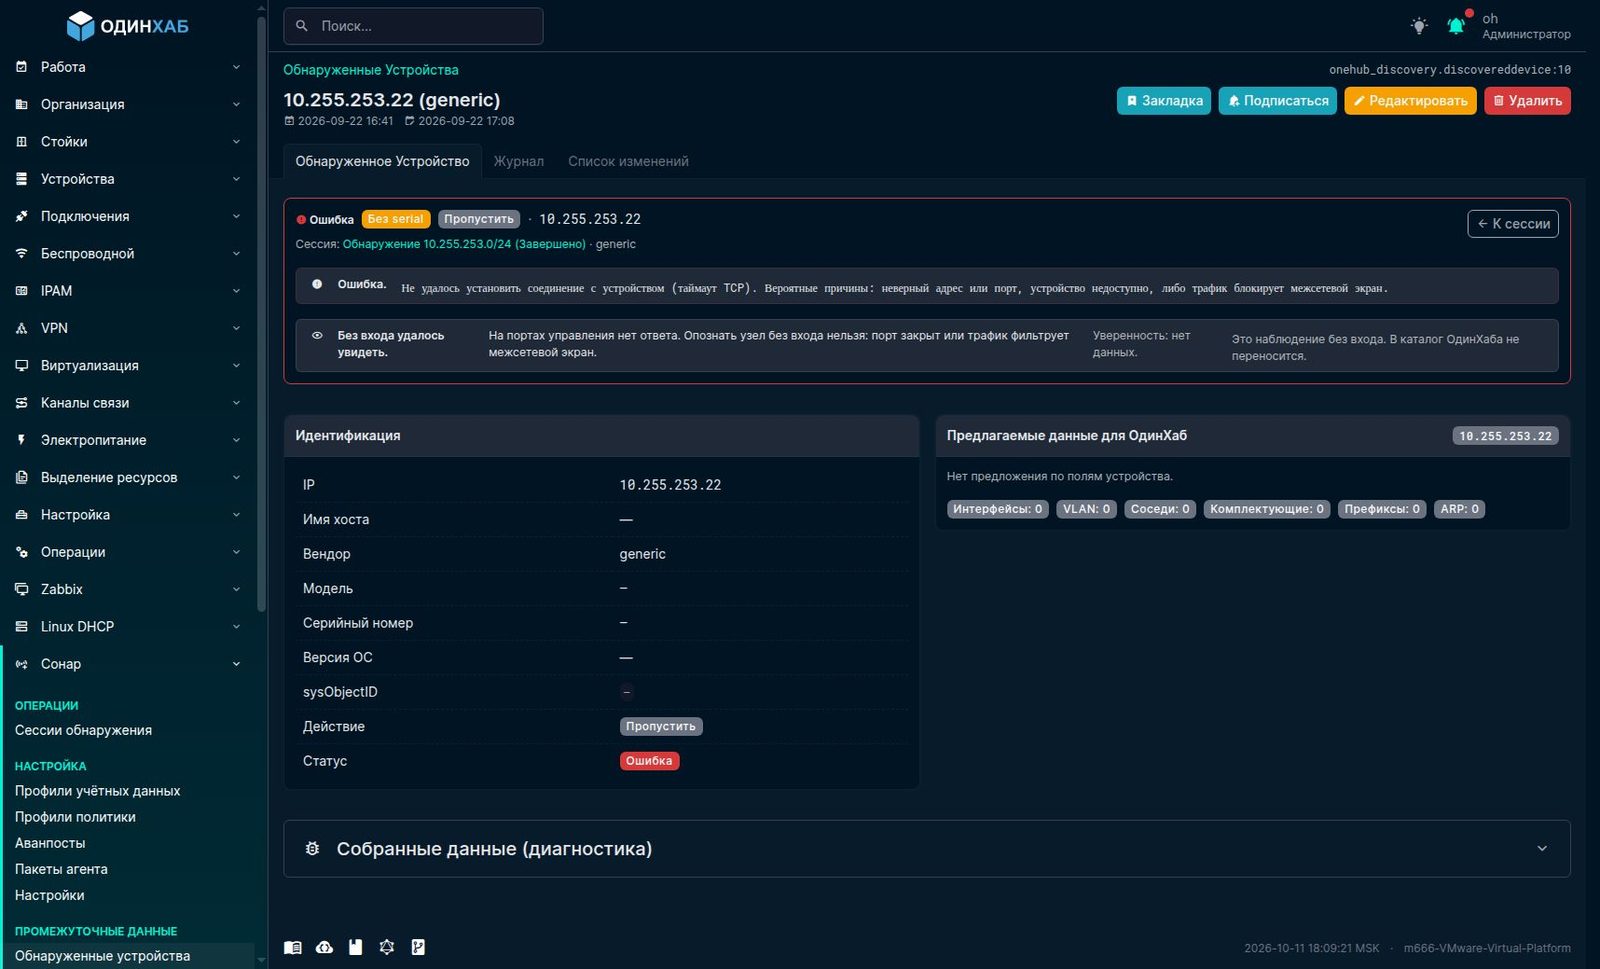Click the bug icon beside Собранные данные
This screenshot has height=969, width=1600.
coord(312,849)
